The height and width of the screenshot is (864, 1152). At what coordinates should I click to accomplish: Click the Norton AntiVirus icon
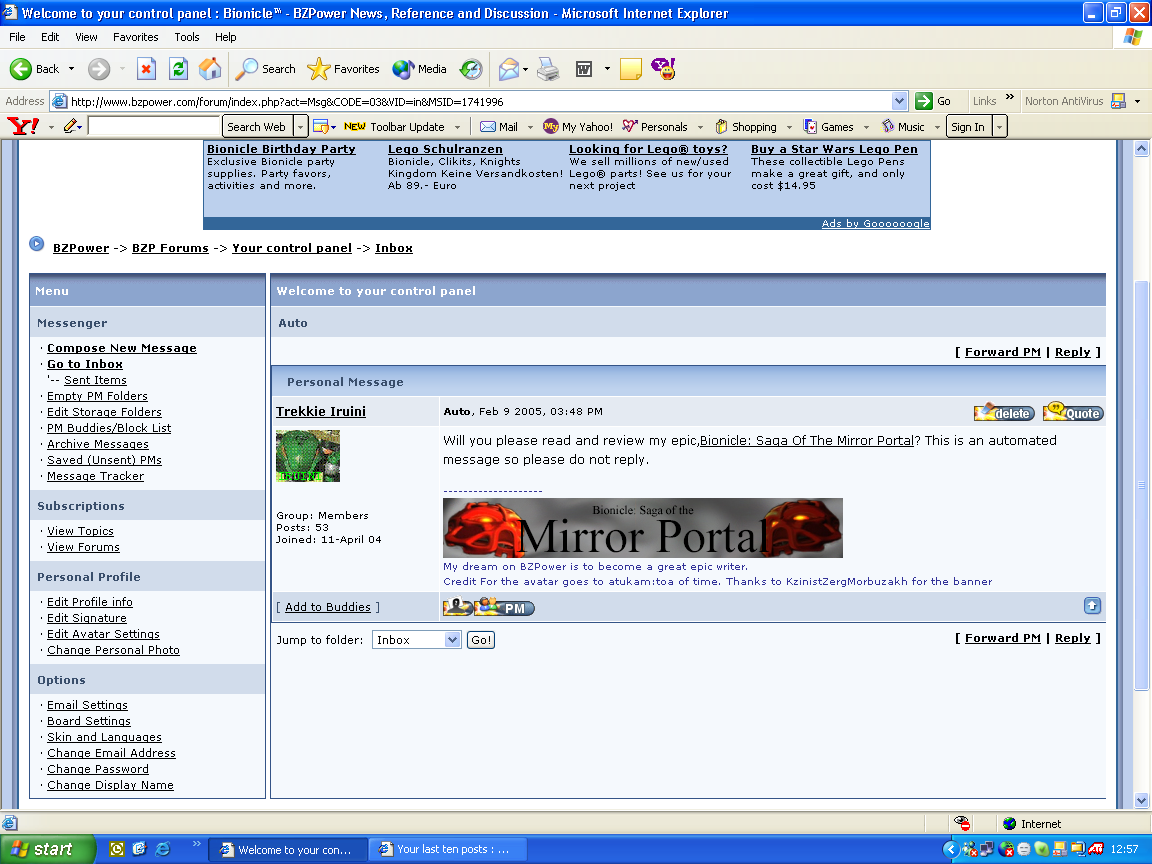click(1118, 101)
